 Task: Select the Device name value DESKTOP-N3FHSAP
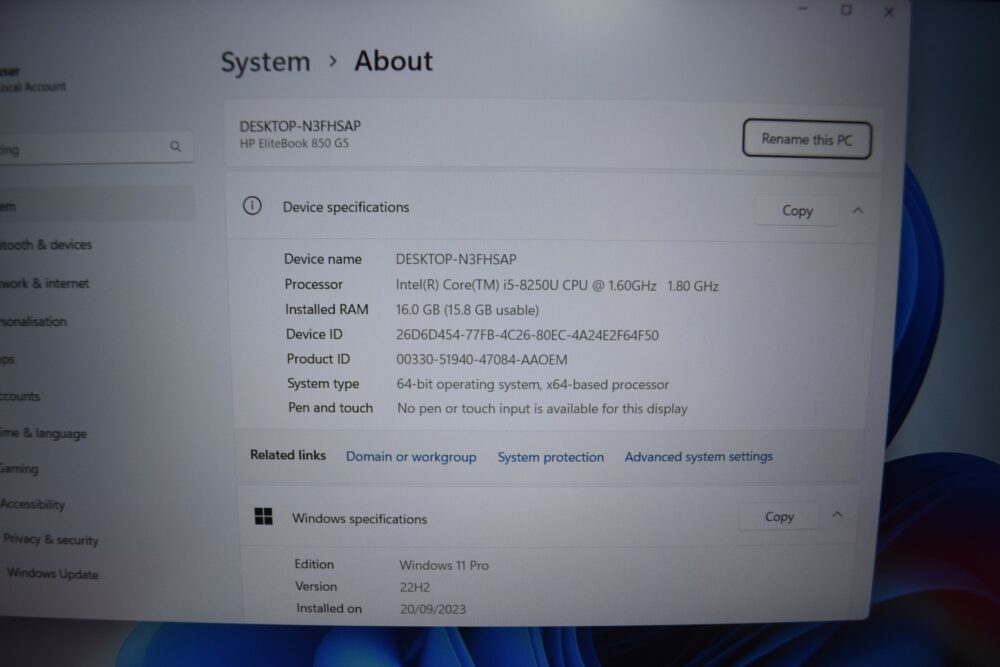coord(456,260)
